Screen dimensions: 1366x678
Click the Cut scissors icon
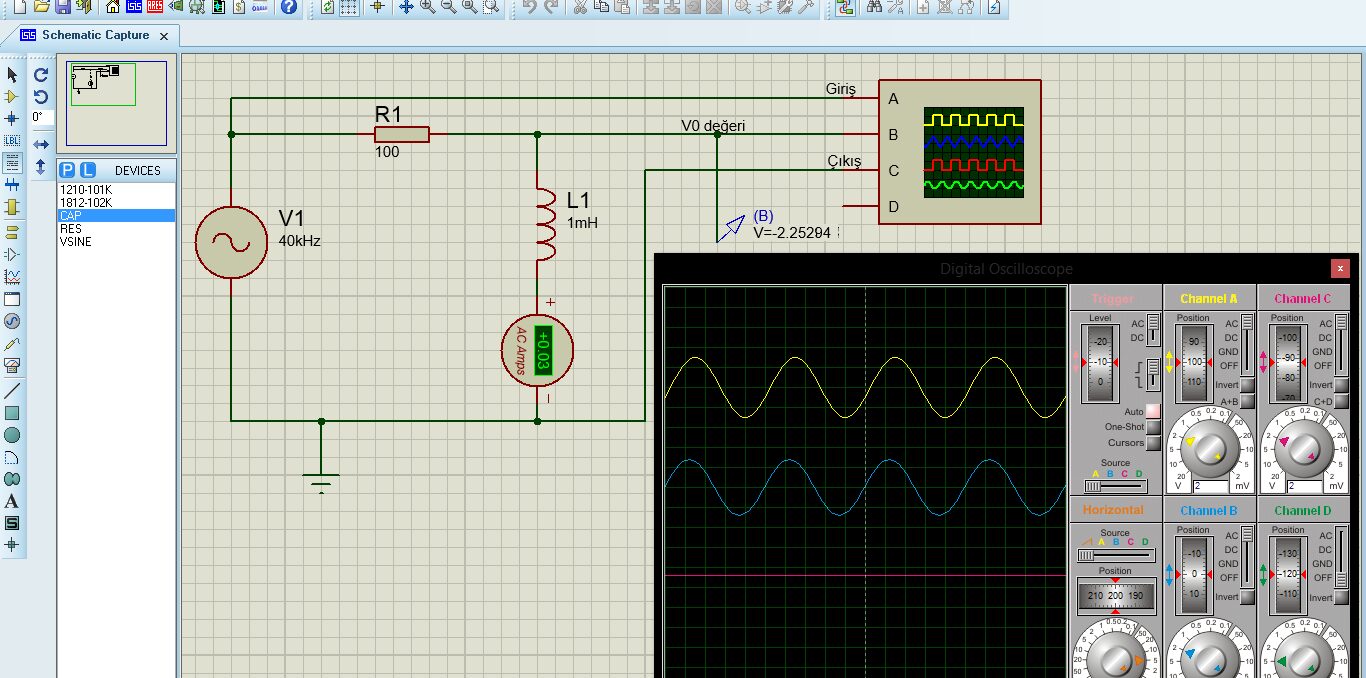tap(580, 7)
